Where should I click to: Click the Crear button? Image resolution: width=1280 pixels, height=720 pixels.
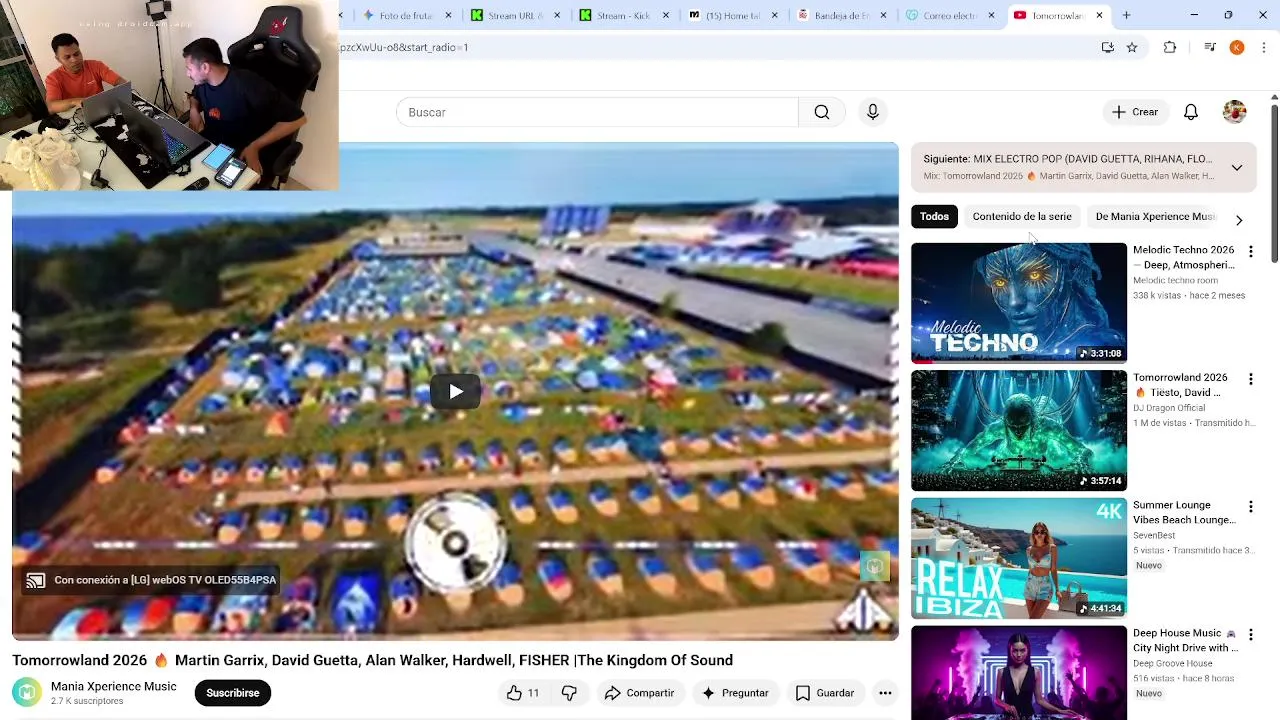(1135, 112)
